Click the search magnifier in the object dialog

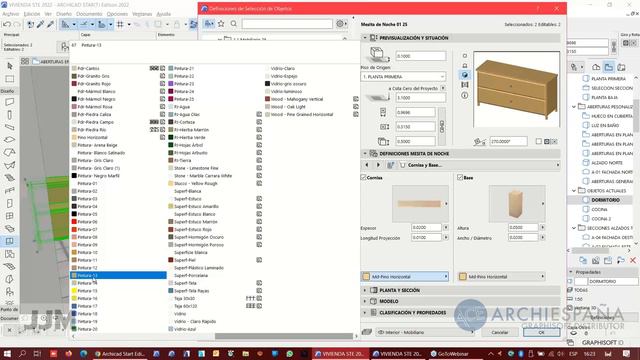[x=233, y=24]
